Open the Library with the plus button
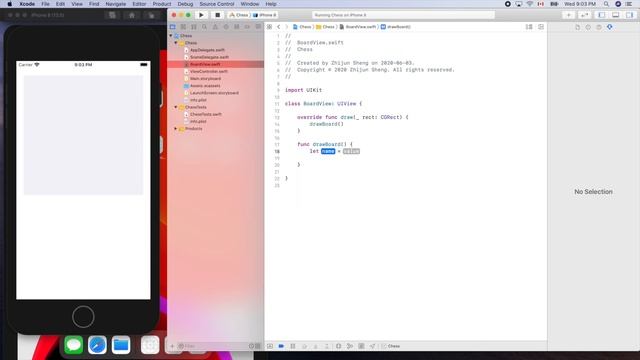This screenshot has width=640, height=360. point(569,15)
